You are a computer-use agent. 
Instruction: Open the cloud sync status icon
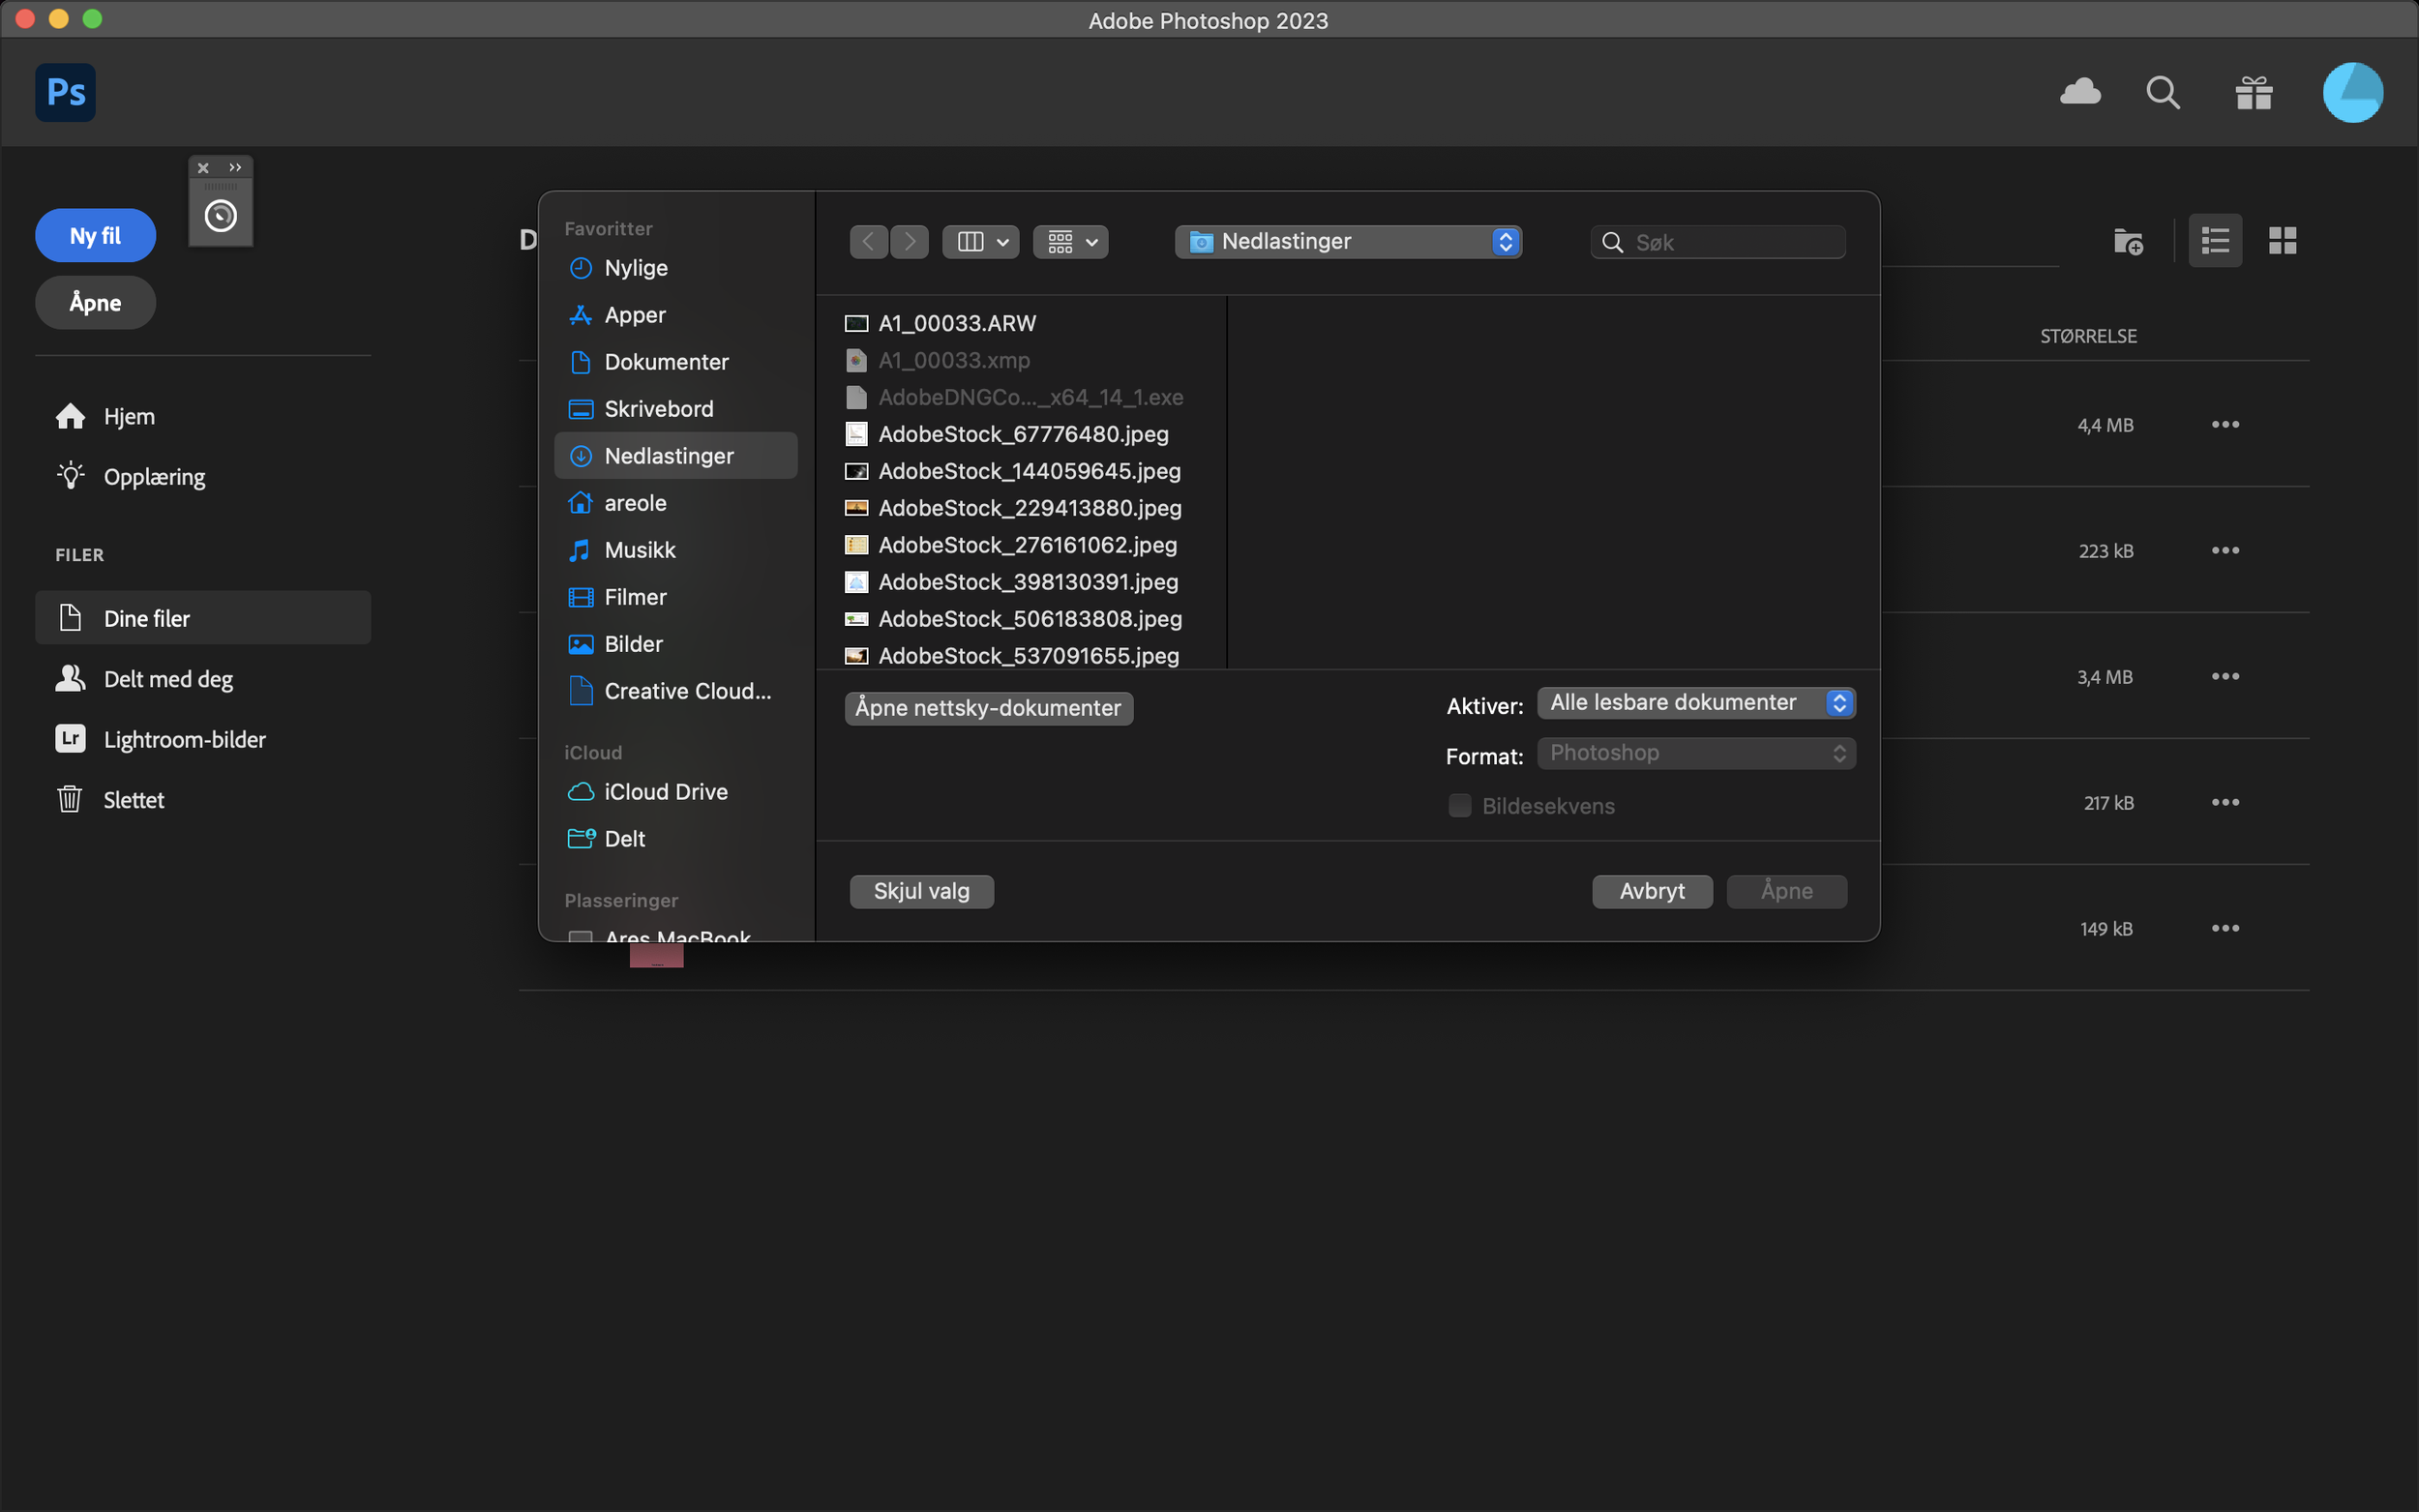2080,92
